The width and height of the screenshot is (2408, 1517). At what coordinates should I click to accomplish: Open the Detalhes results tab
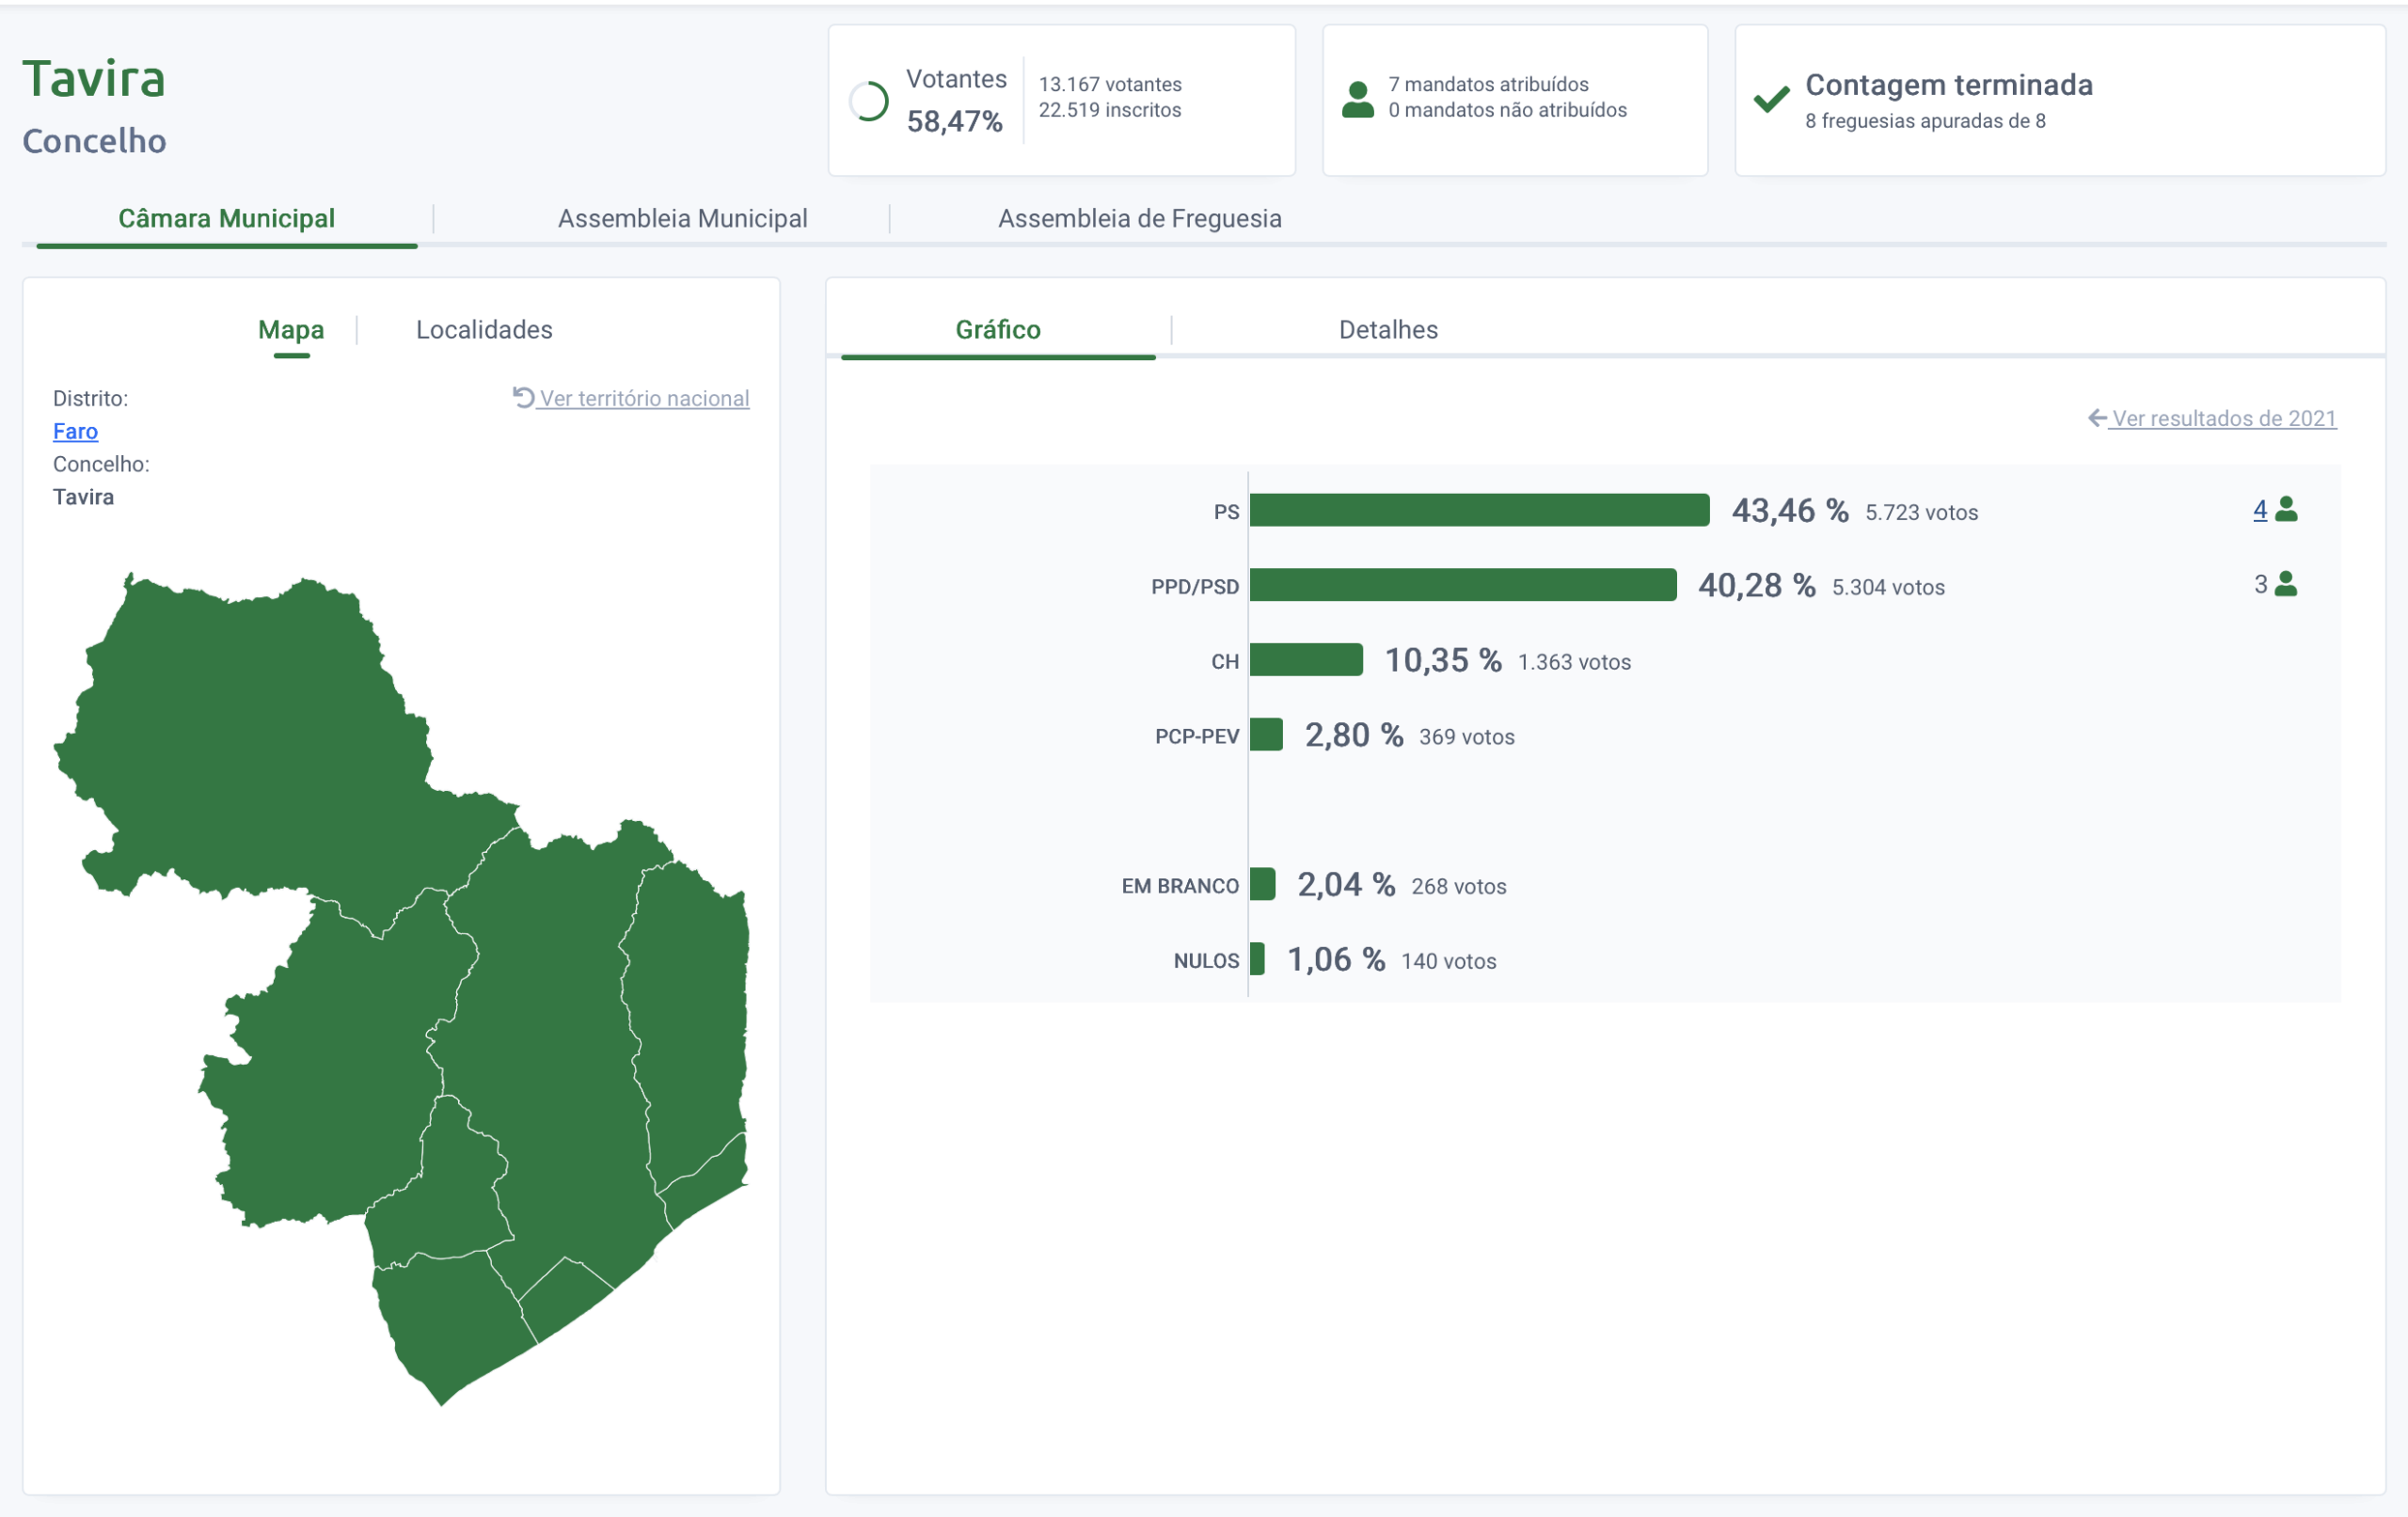coord(1387,329)
